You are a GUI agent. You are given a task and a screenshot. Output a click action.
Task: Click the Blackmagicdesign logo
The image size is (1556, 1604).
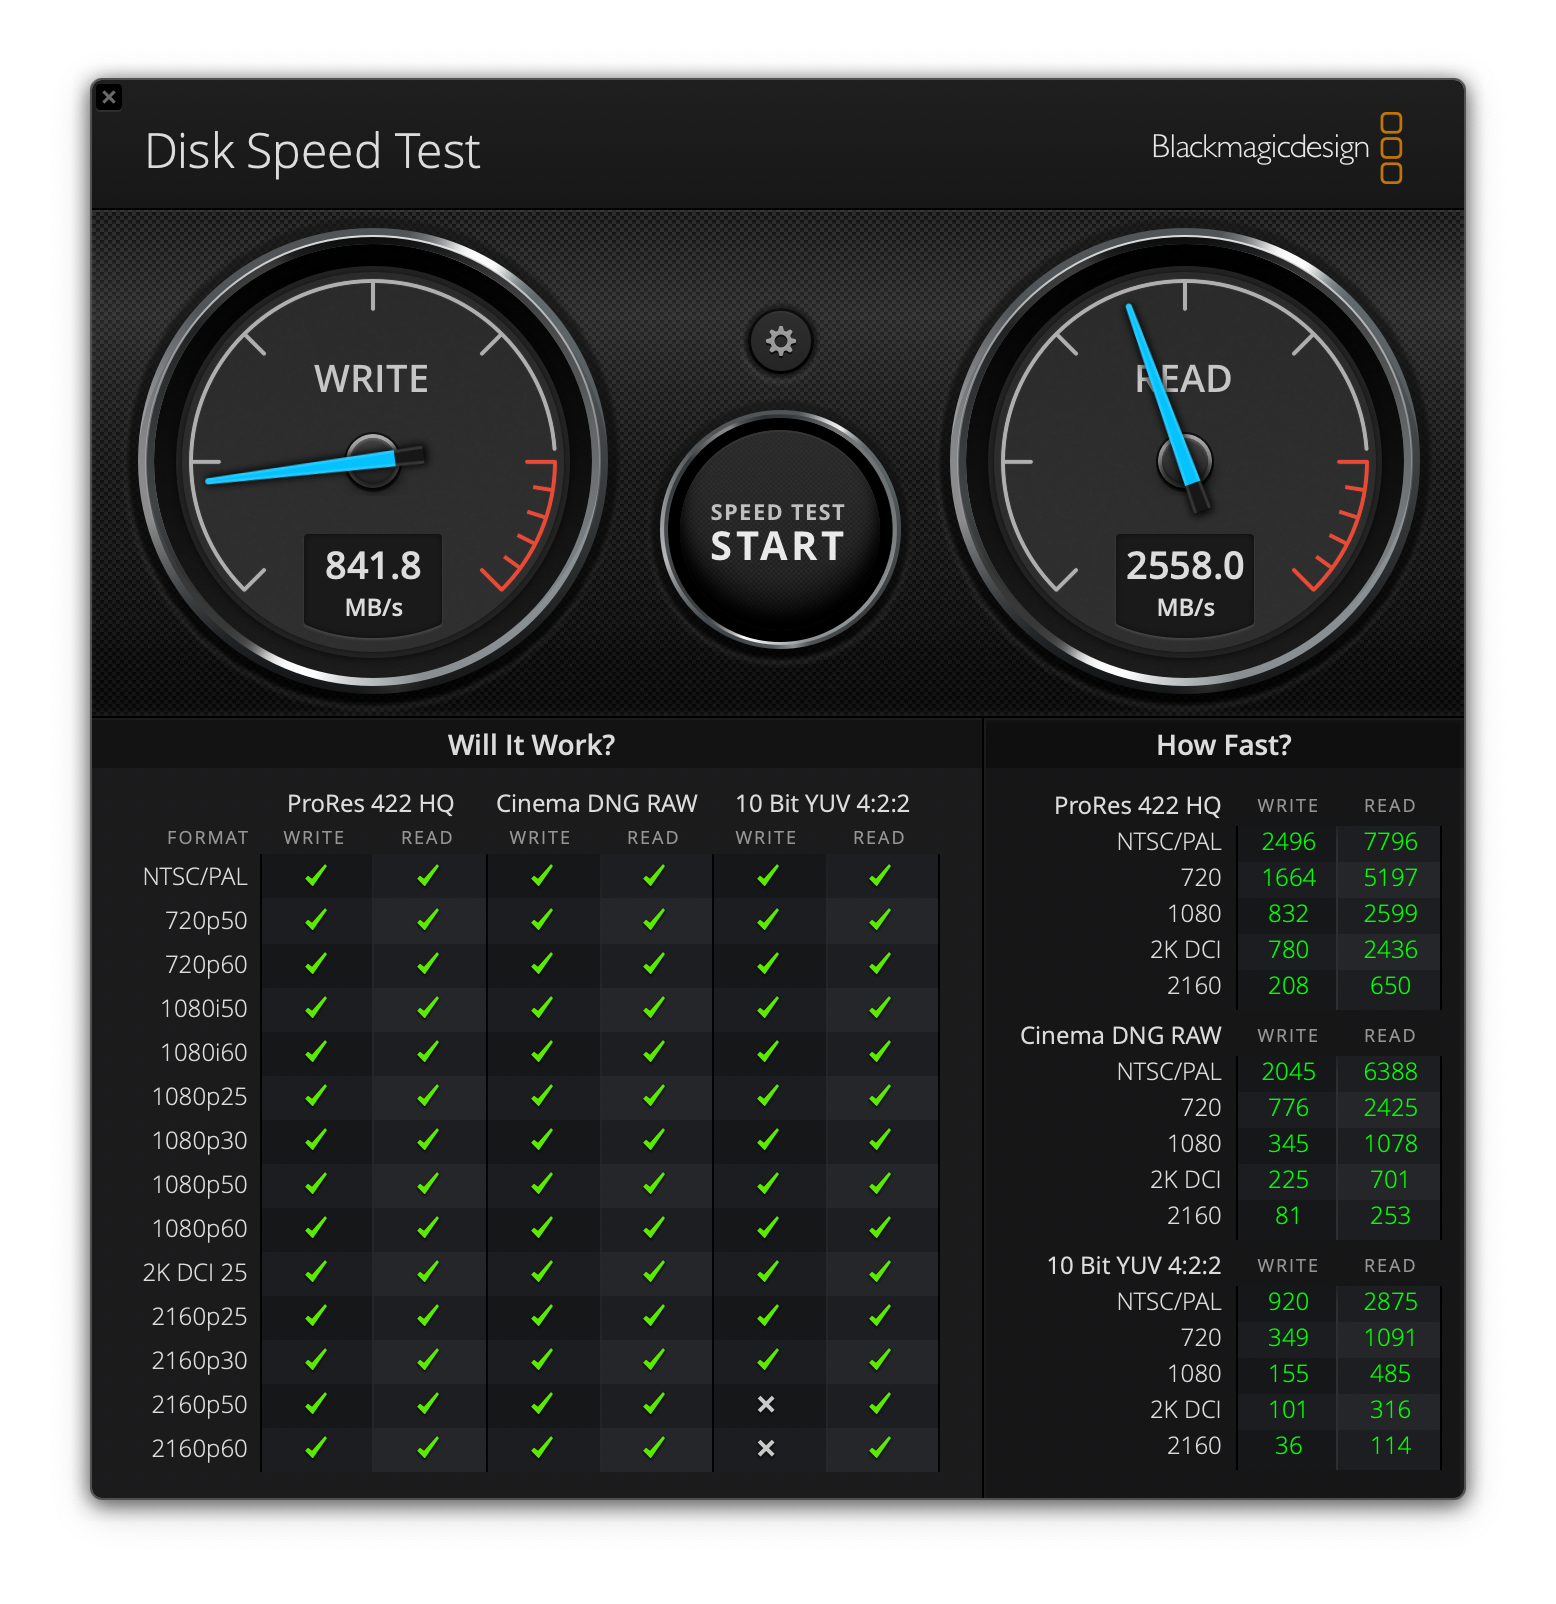coord(1276,148)
